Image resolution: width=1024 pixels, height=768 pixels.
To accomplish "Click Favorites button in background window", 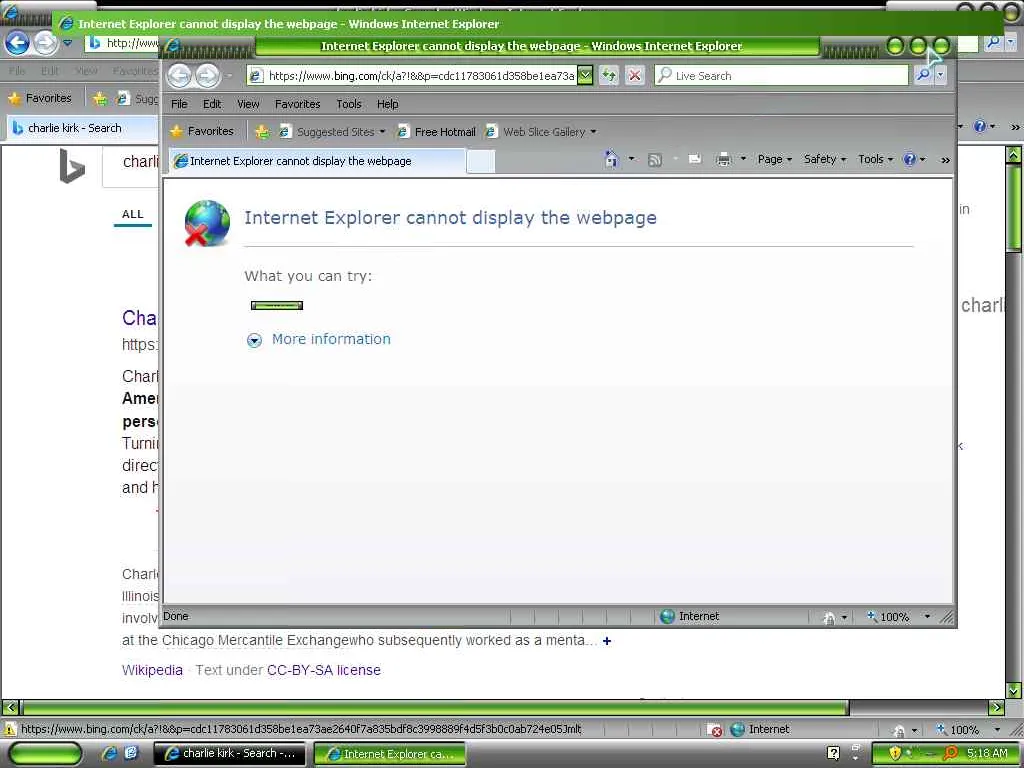I will (40, 99).
